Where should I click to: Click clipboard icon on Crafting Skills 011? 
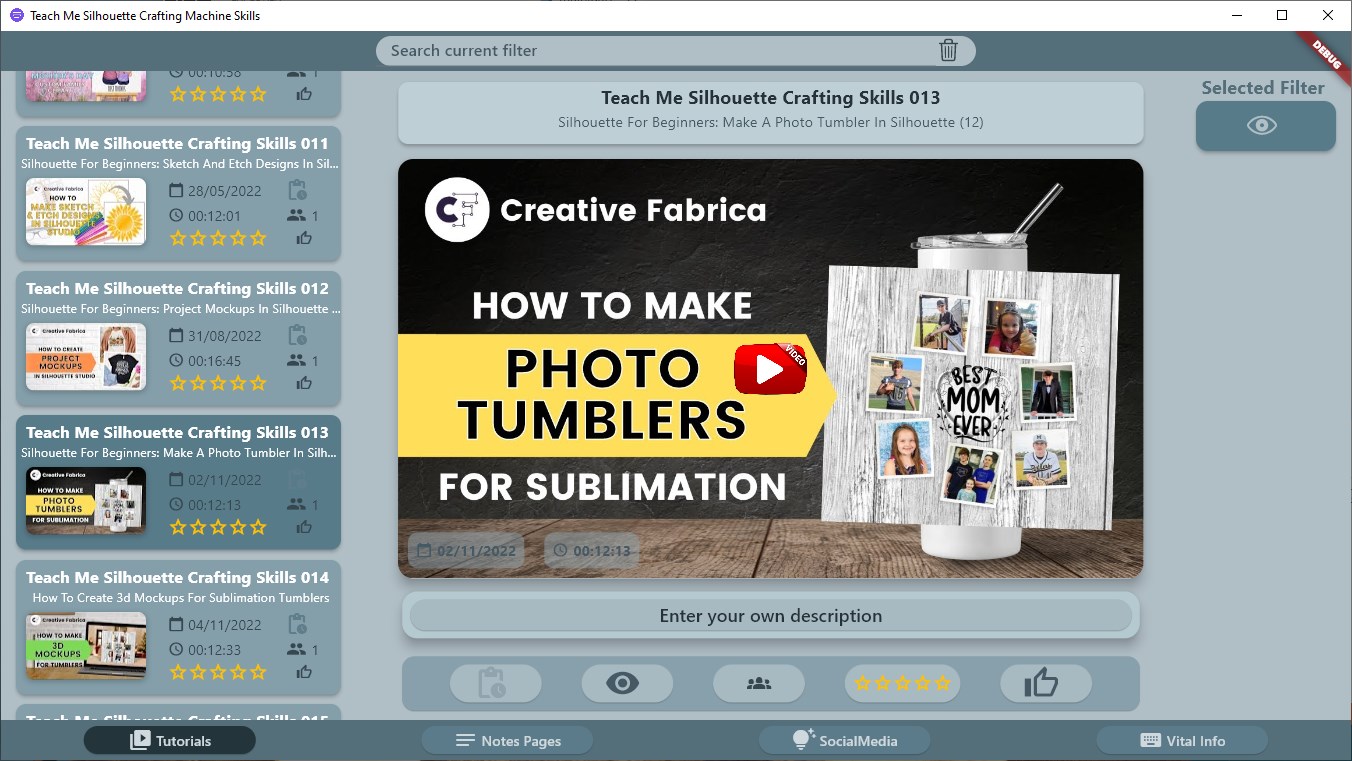tap(297, 191)
